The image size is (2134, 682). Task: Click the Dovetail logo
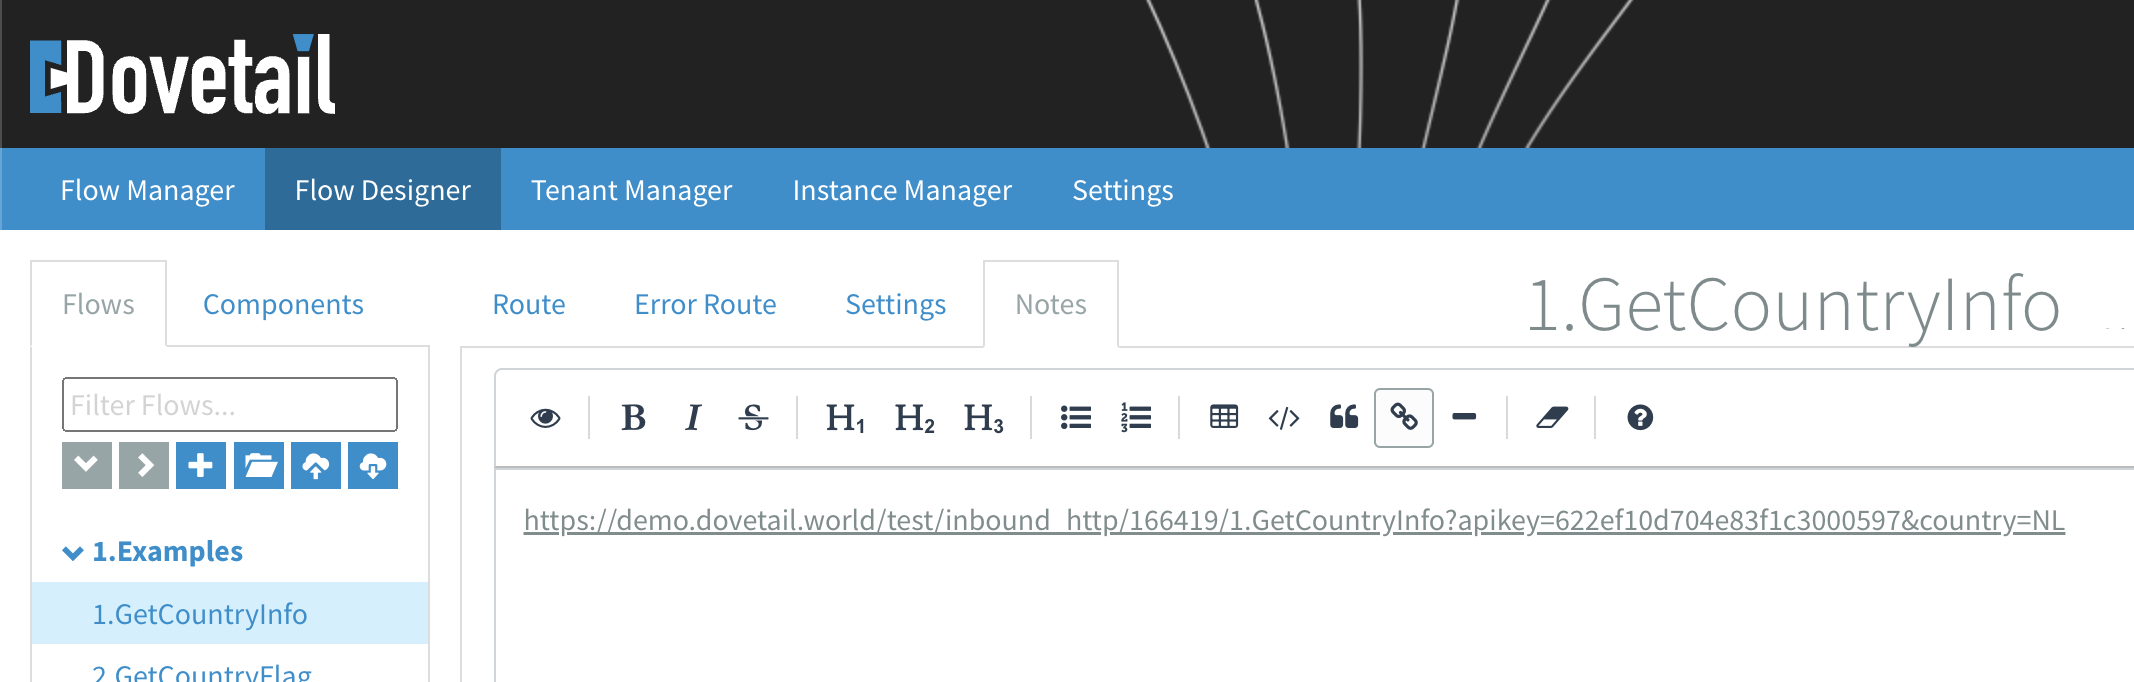tap(183, 75)
